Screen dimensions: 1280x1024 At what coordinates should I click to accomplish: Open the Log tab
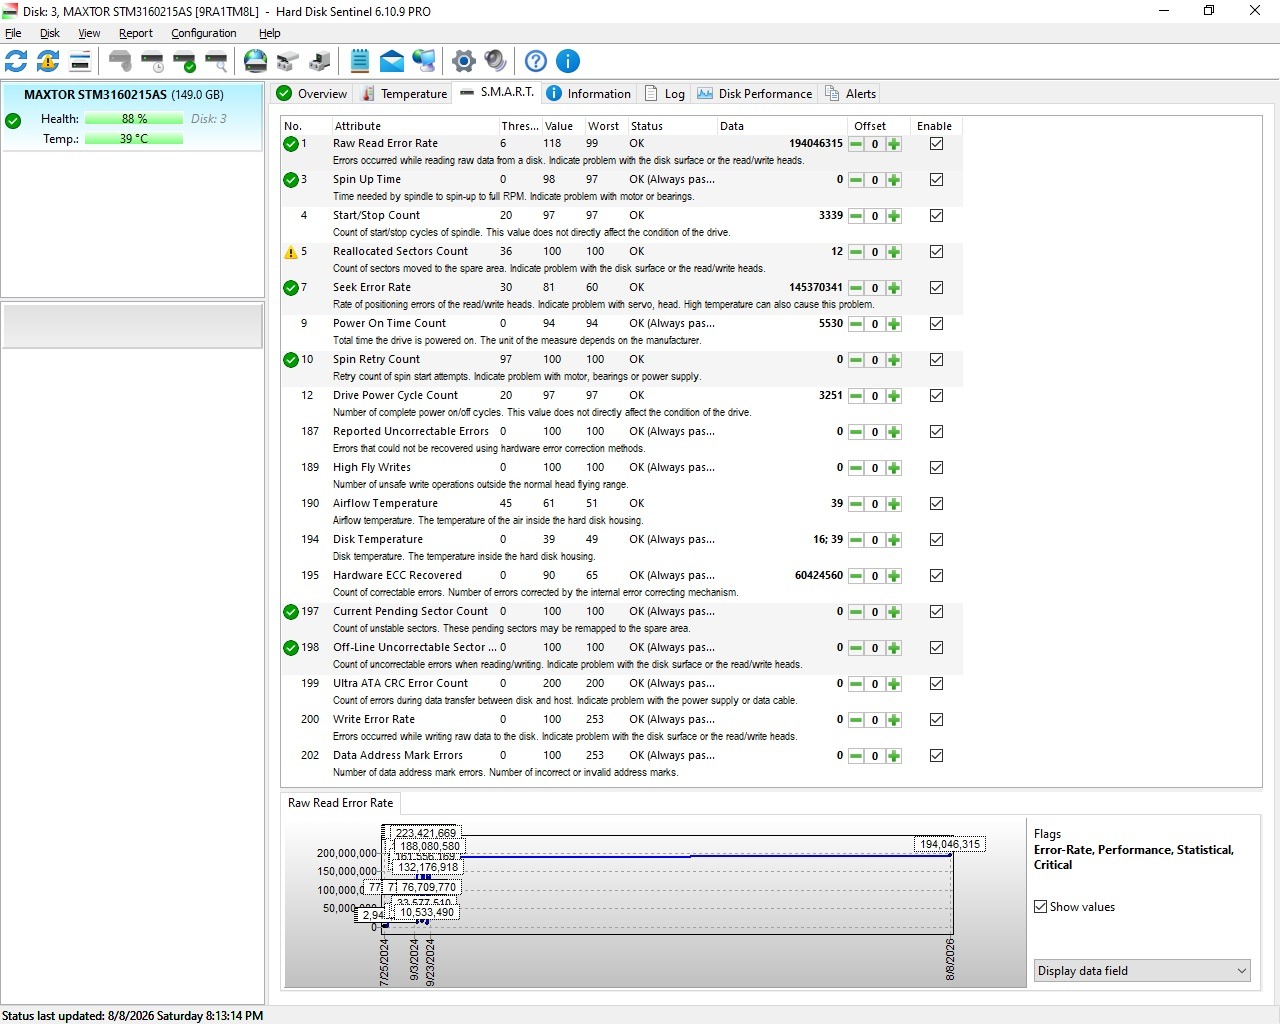665,94
